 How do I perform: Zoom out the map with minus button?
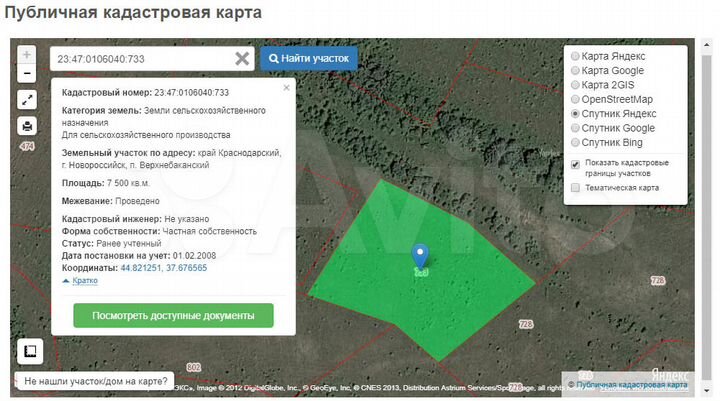[27, 73]
